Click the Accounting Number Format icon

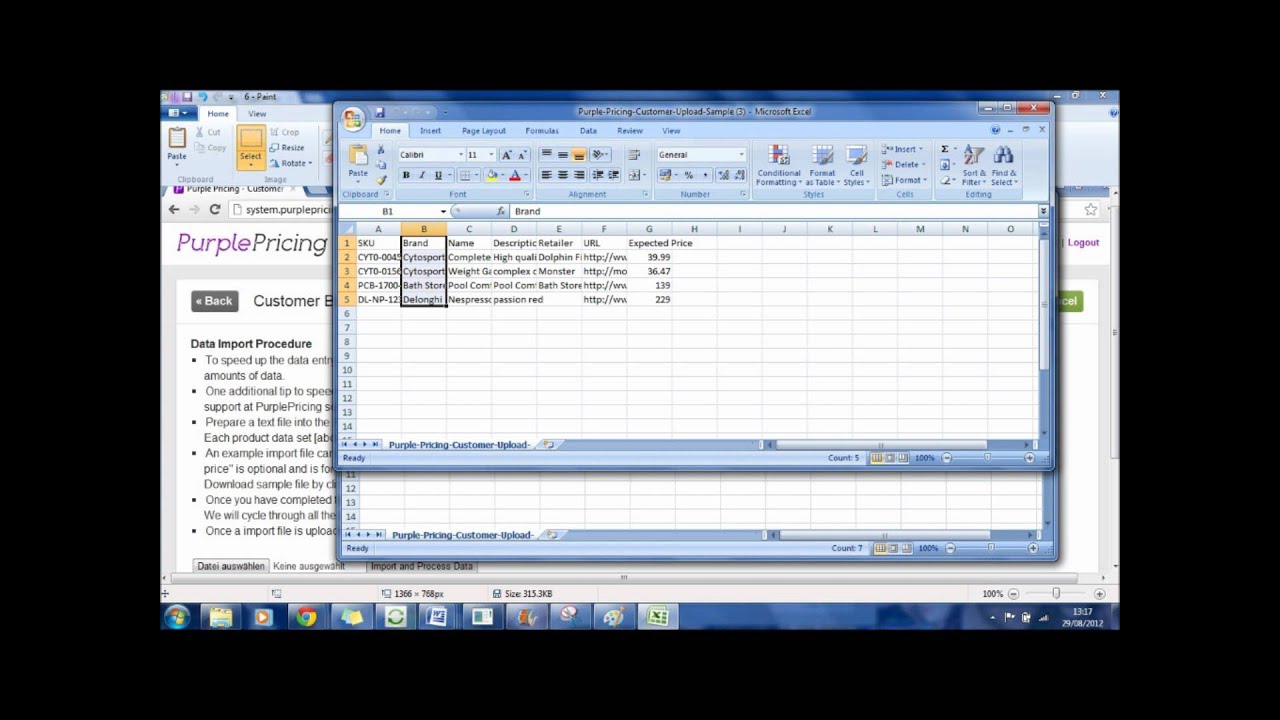click(666, 175)
